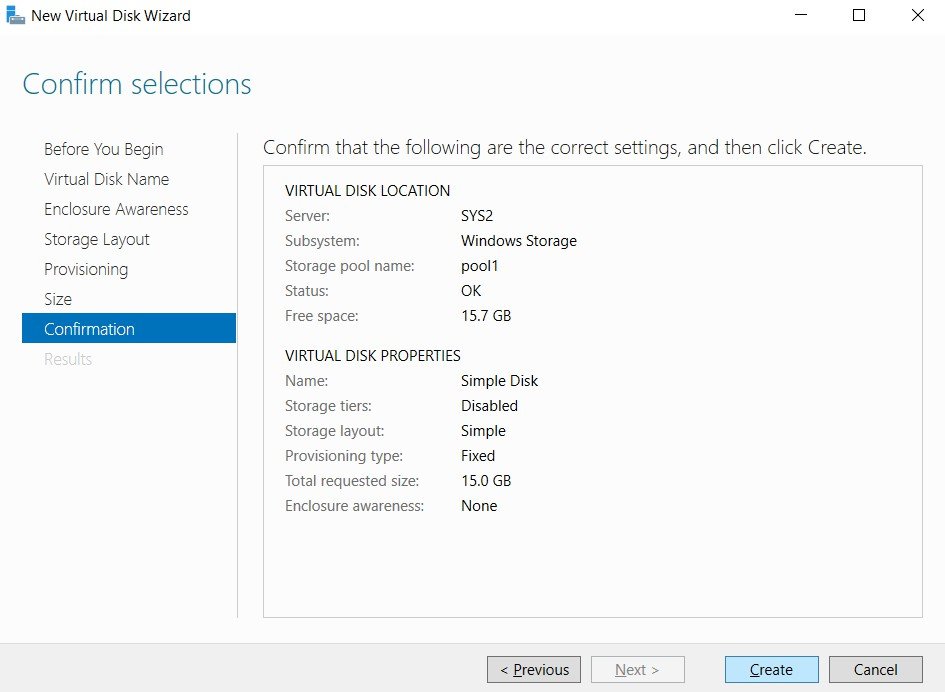Viewport: 945px width, 692px height.
Task: Go back with the Previous button
Action: [534, 669]
